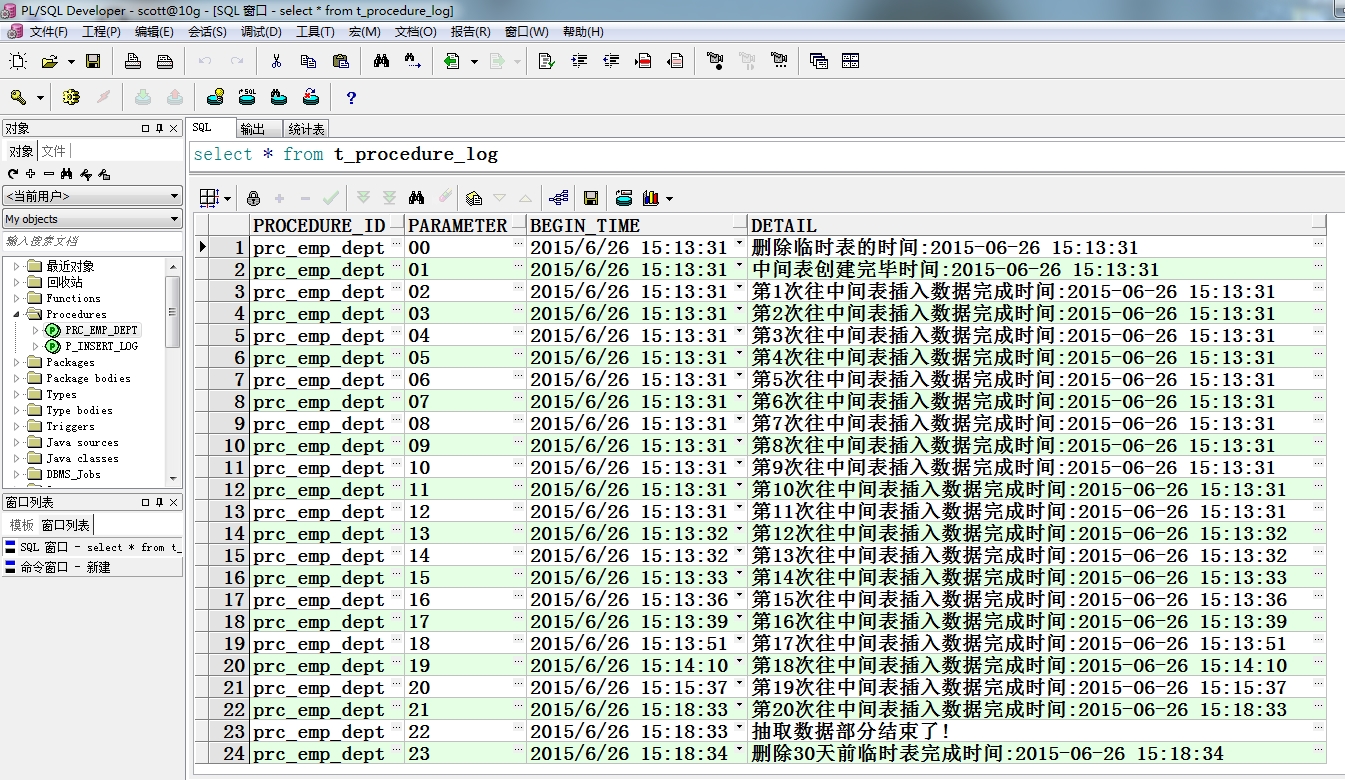Image resolution: width=1345 pixels, height=780 pixels.
Task: Click the Refresh objects icon in object browser
Action: (x=13, y=174)
